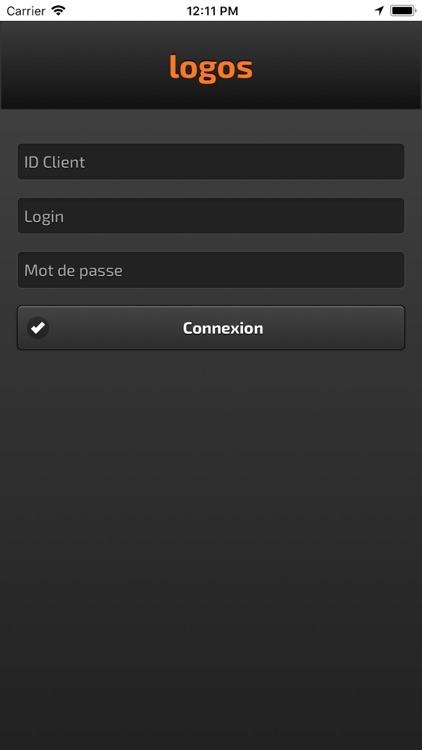422x750 pixels.
Task: Tap the 12:11 PM clock
Action: click(212, 11)
